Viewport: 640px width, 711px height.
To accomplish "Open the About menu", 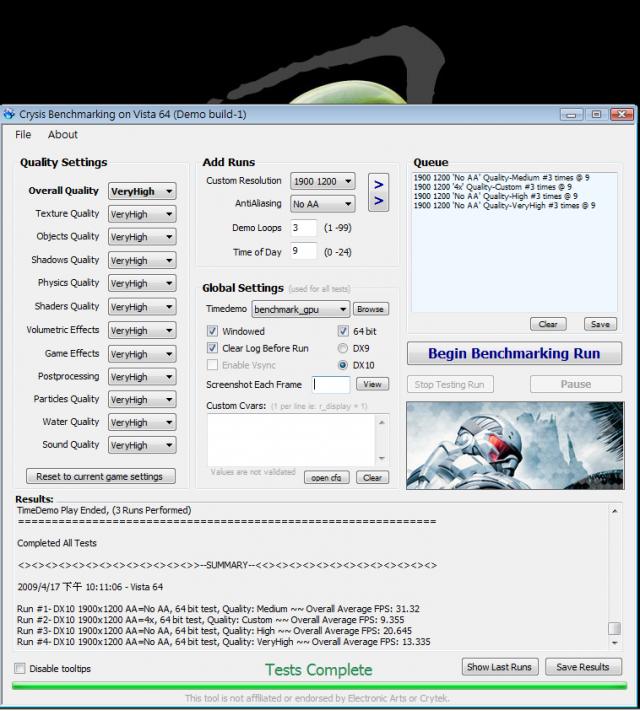I will tap(63, 135).
